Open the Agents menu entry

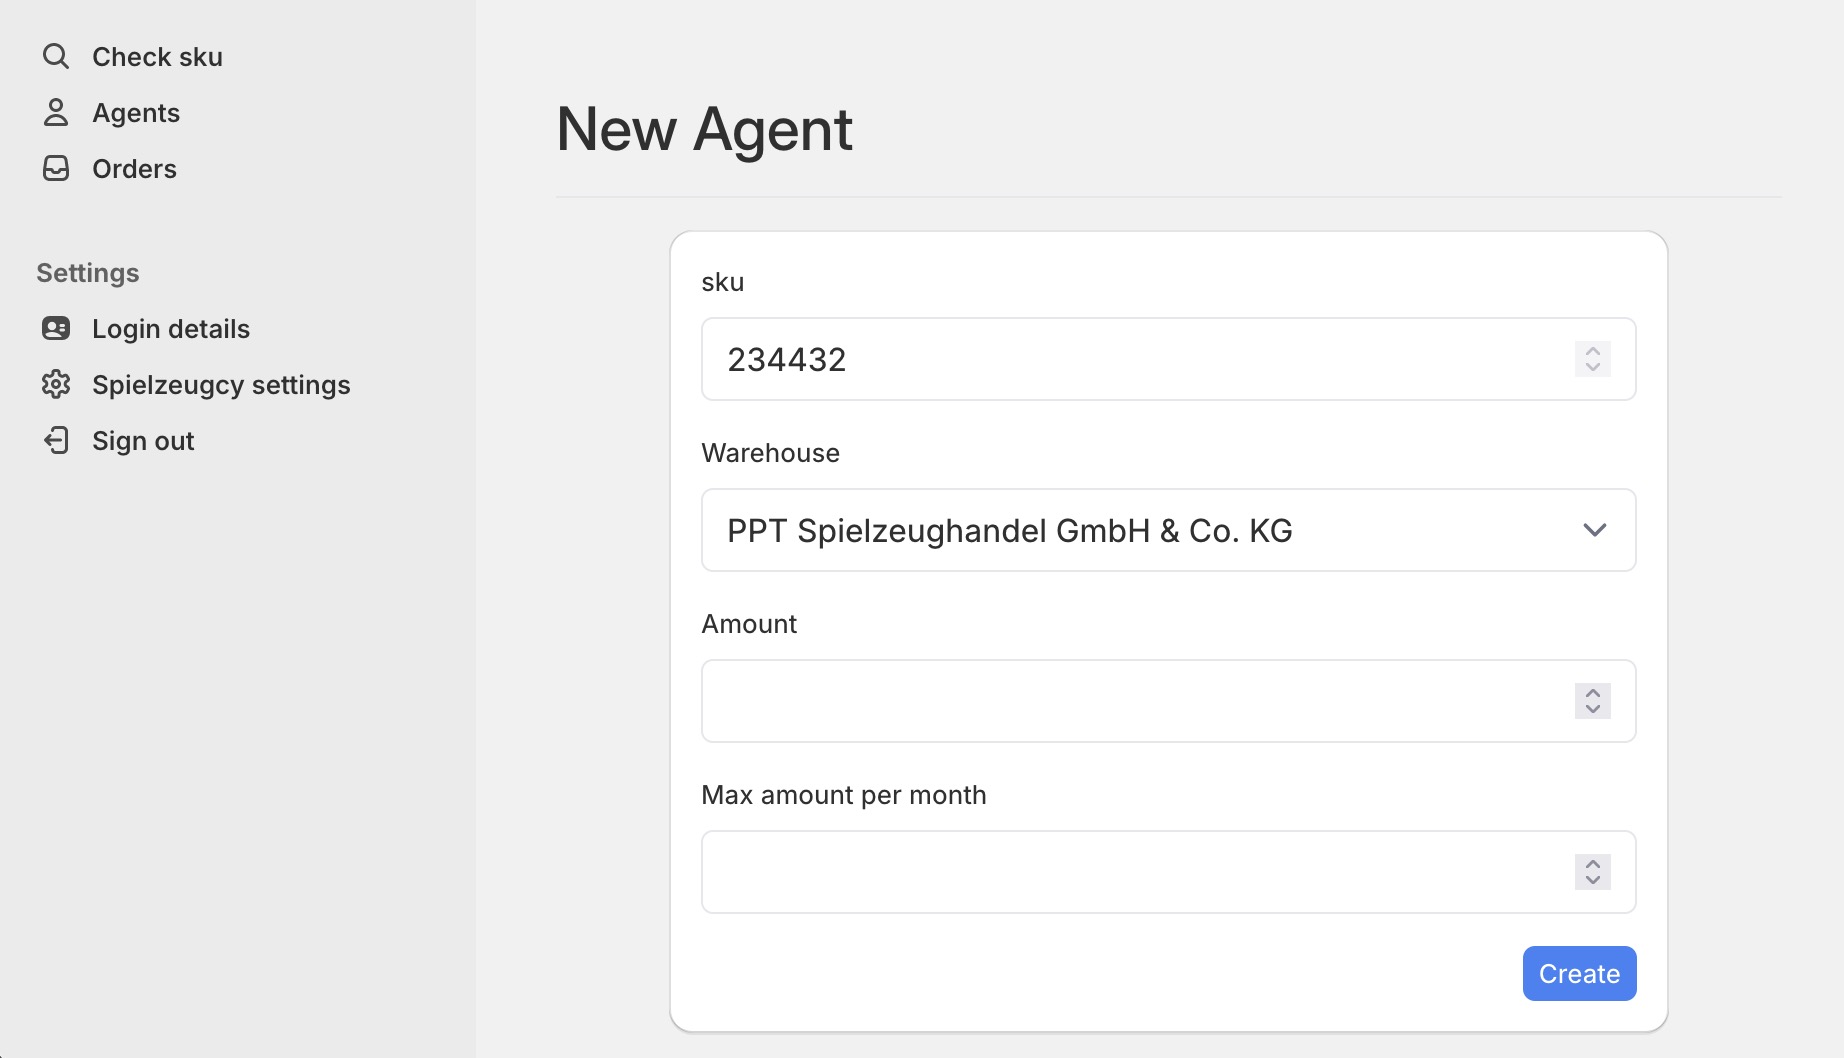(136, 112)
